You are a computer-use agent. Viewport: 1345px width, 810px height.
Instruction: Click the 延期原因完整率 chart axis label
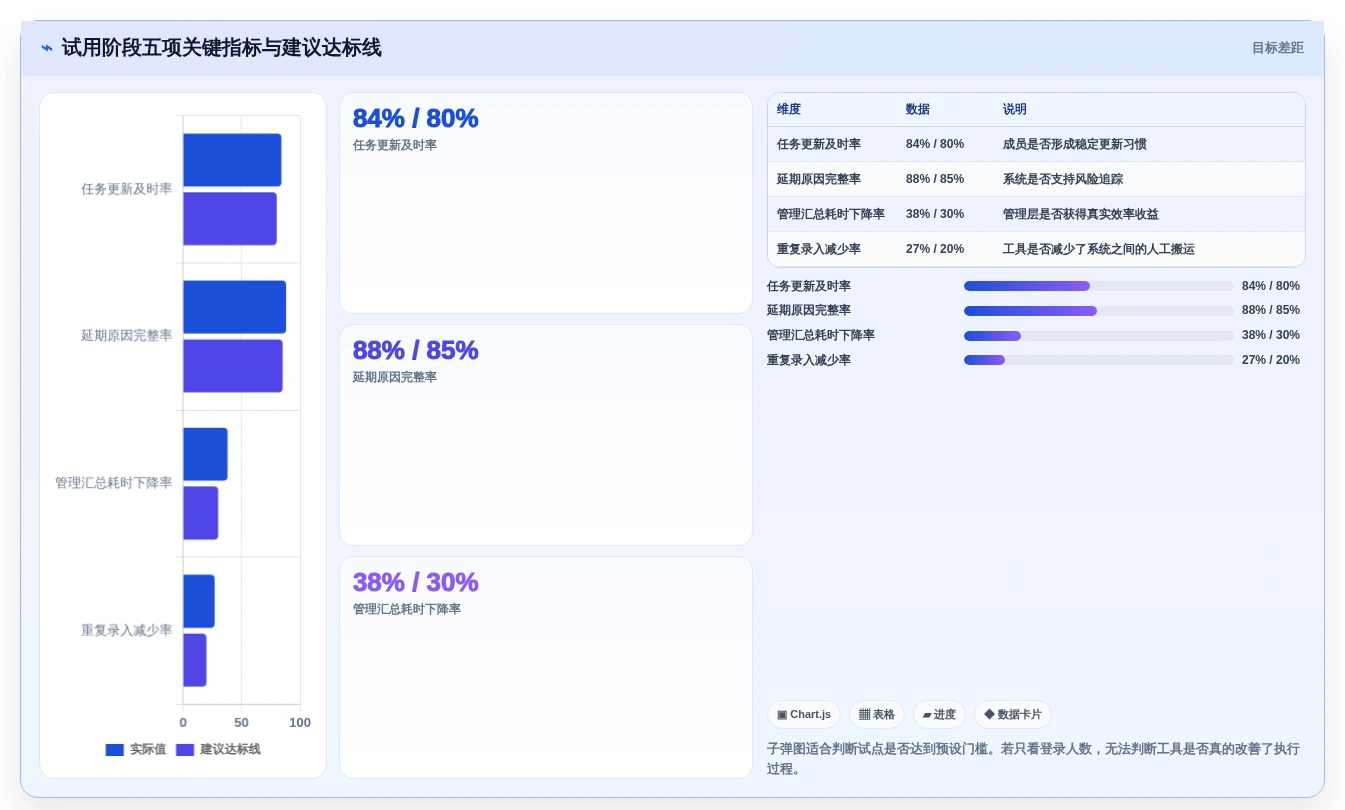[126, 336]
